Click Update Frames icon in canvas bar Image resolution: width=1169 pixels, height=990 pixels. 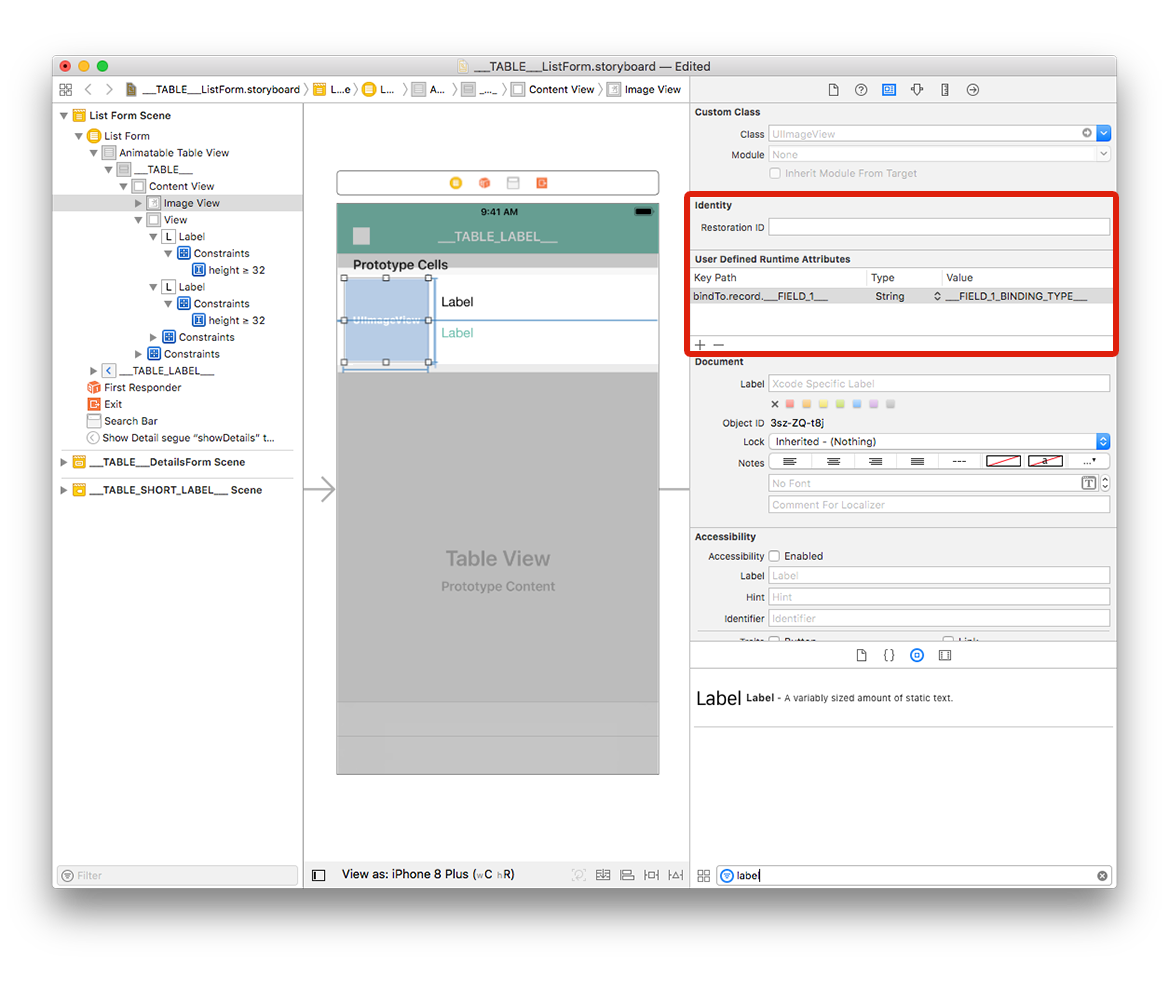point(579,875)
